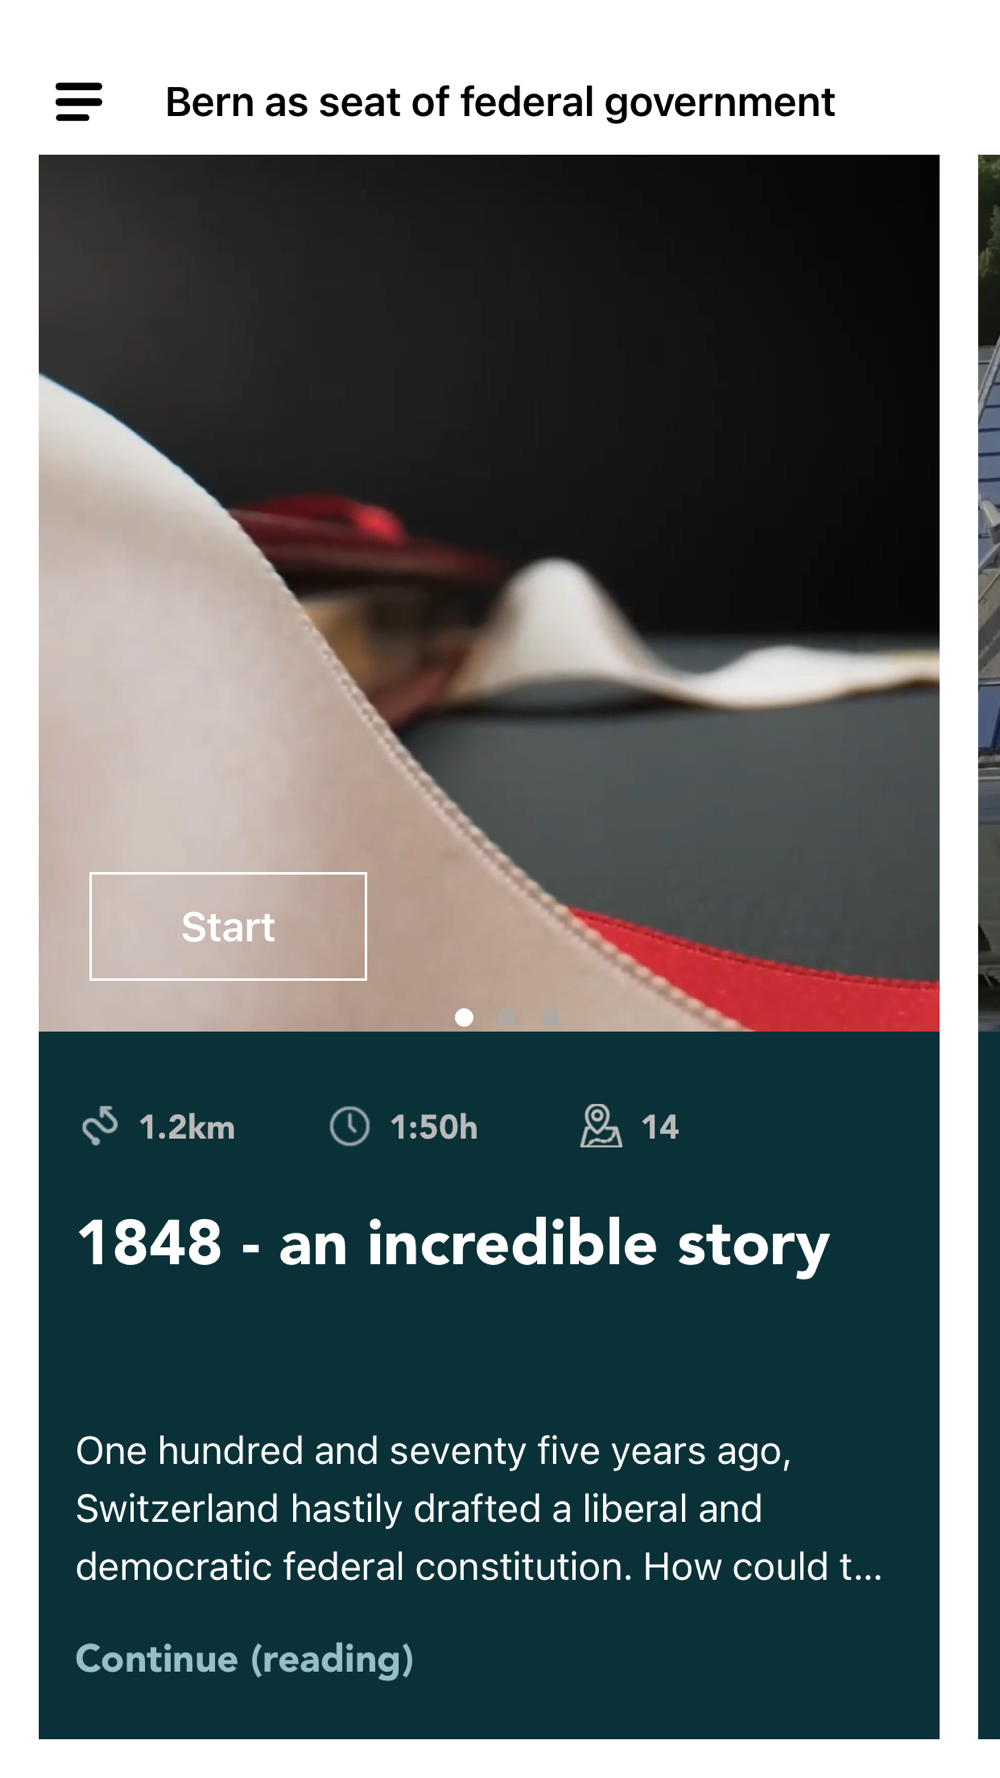Screen dimensions: 1000x1778
Task: Tap the next tour card image peeking right
Action: point(989,593)
